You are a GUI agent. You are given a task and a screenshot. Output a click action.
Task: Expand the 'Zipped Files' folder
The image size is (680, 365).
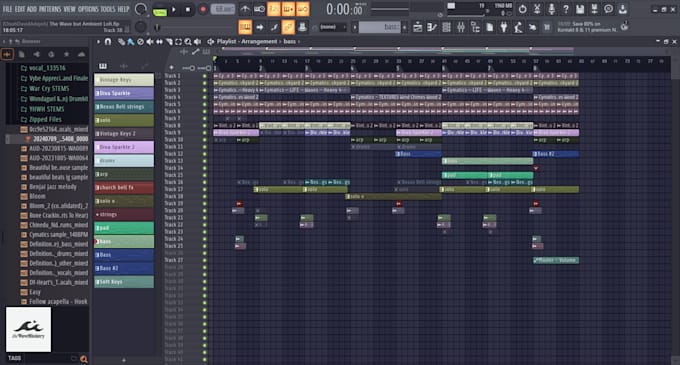[x=42, y=119]
